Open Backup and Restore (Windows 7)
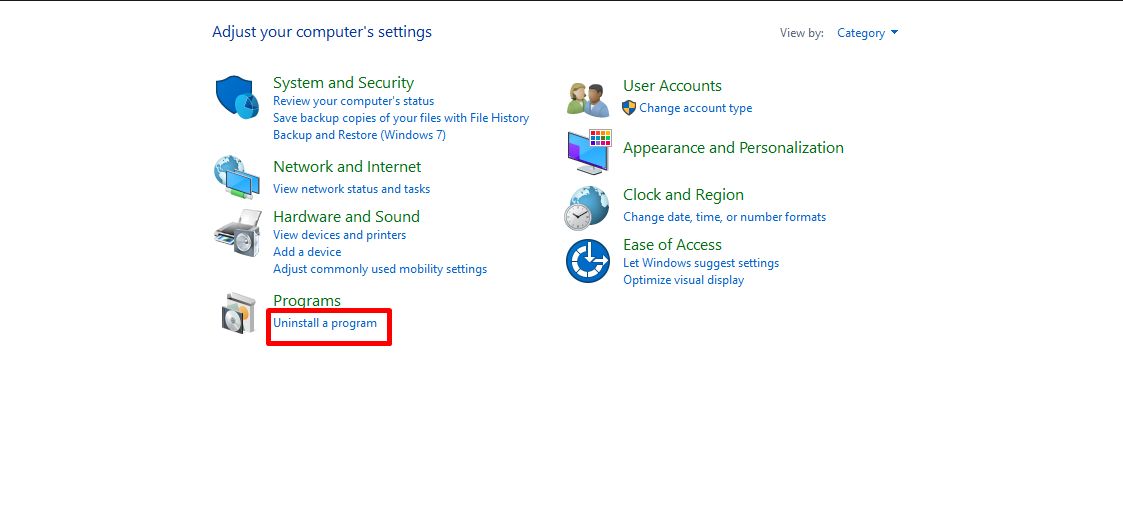 tap(359, 135)
